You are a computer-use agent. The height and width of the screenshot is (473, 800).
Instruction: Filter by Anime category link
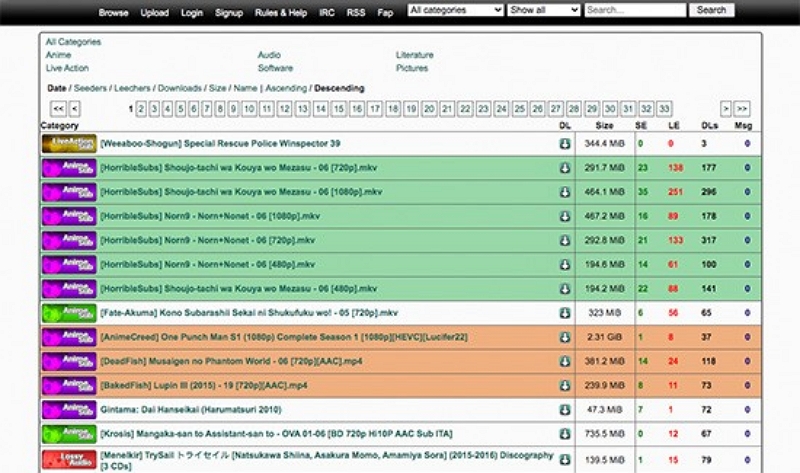[x=58, y=55]
